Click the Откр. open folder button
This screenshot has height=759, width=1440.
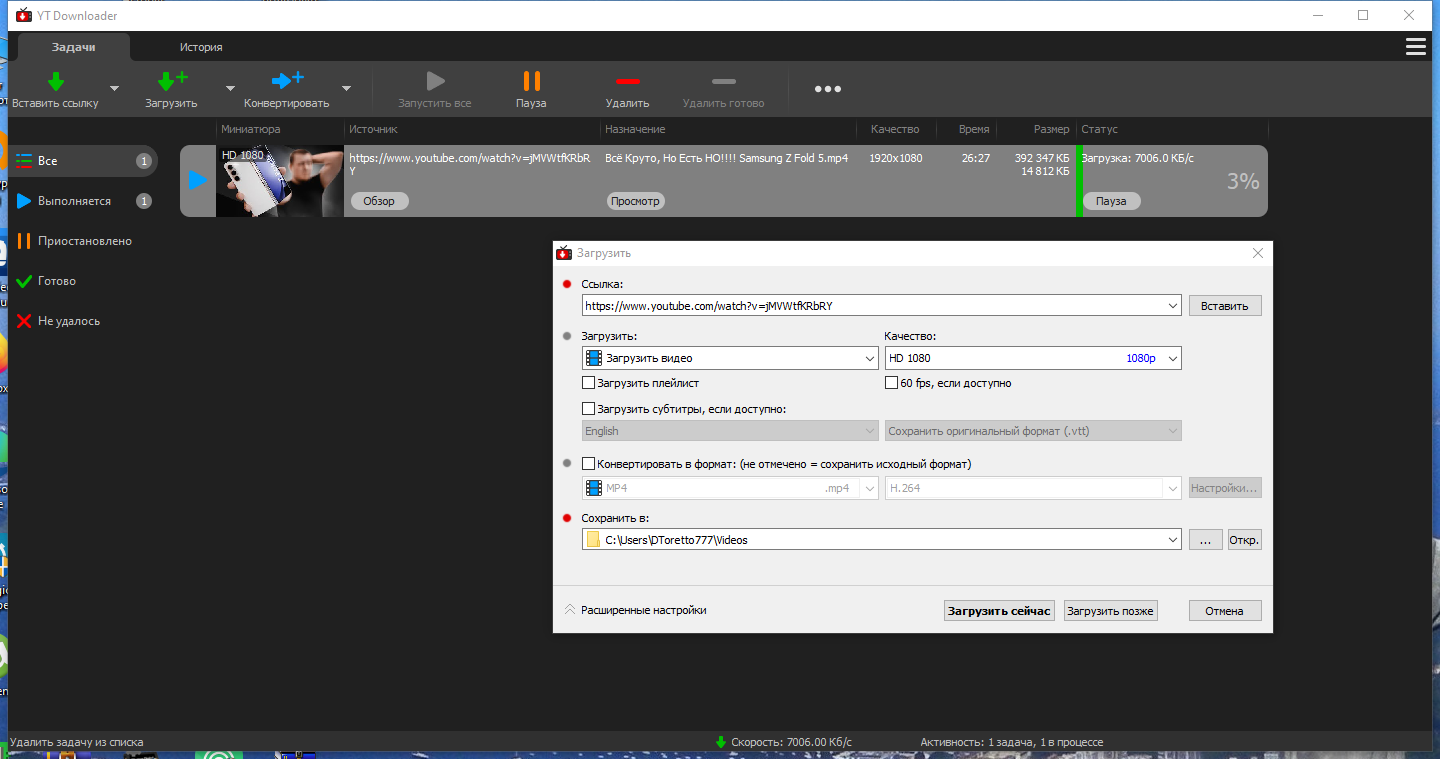(x=1245, y=540)
